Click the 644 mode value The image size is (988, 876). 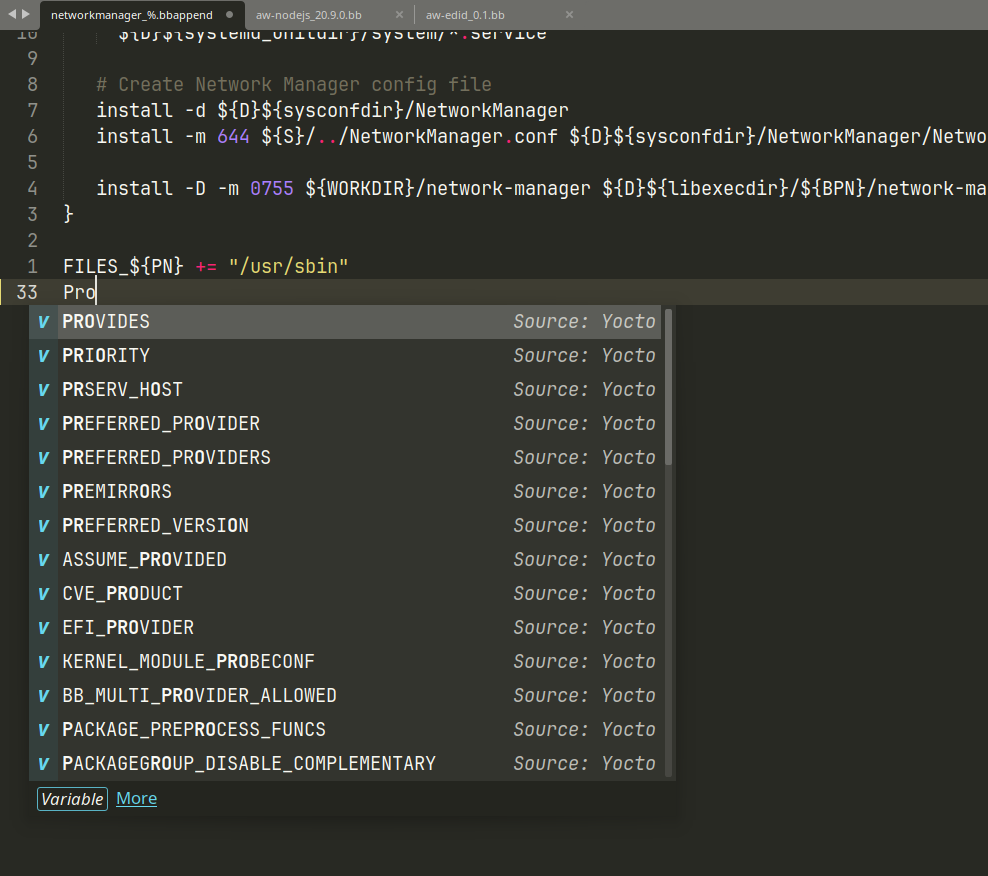[233, 137]
